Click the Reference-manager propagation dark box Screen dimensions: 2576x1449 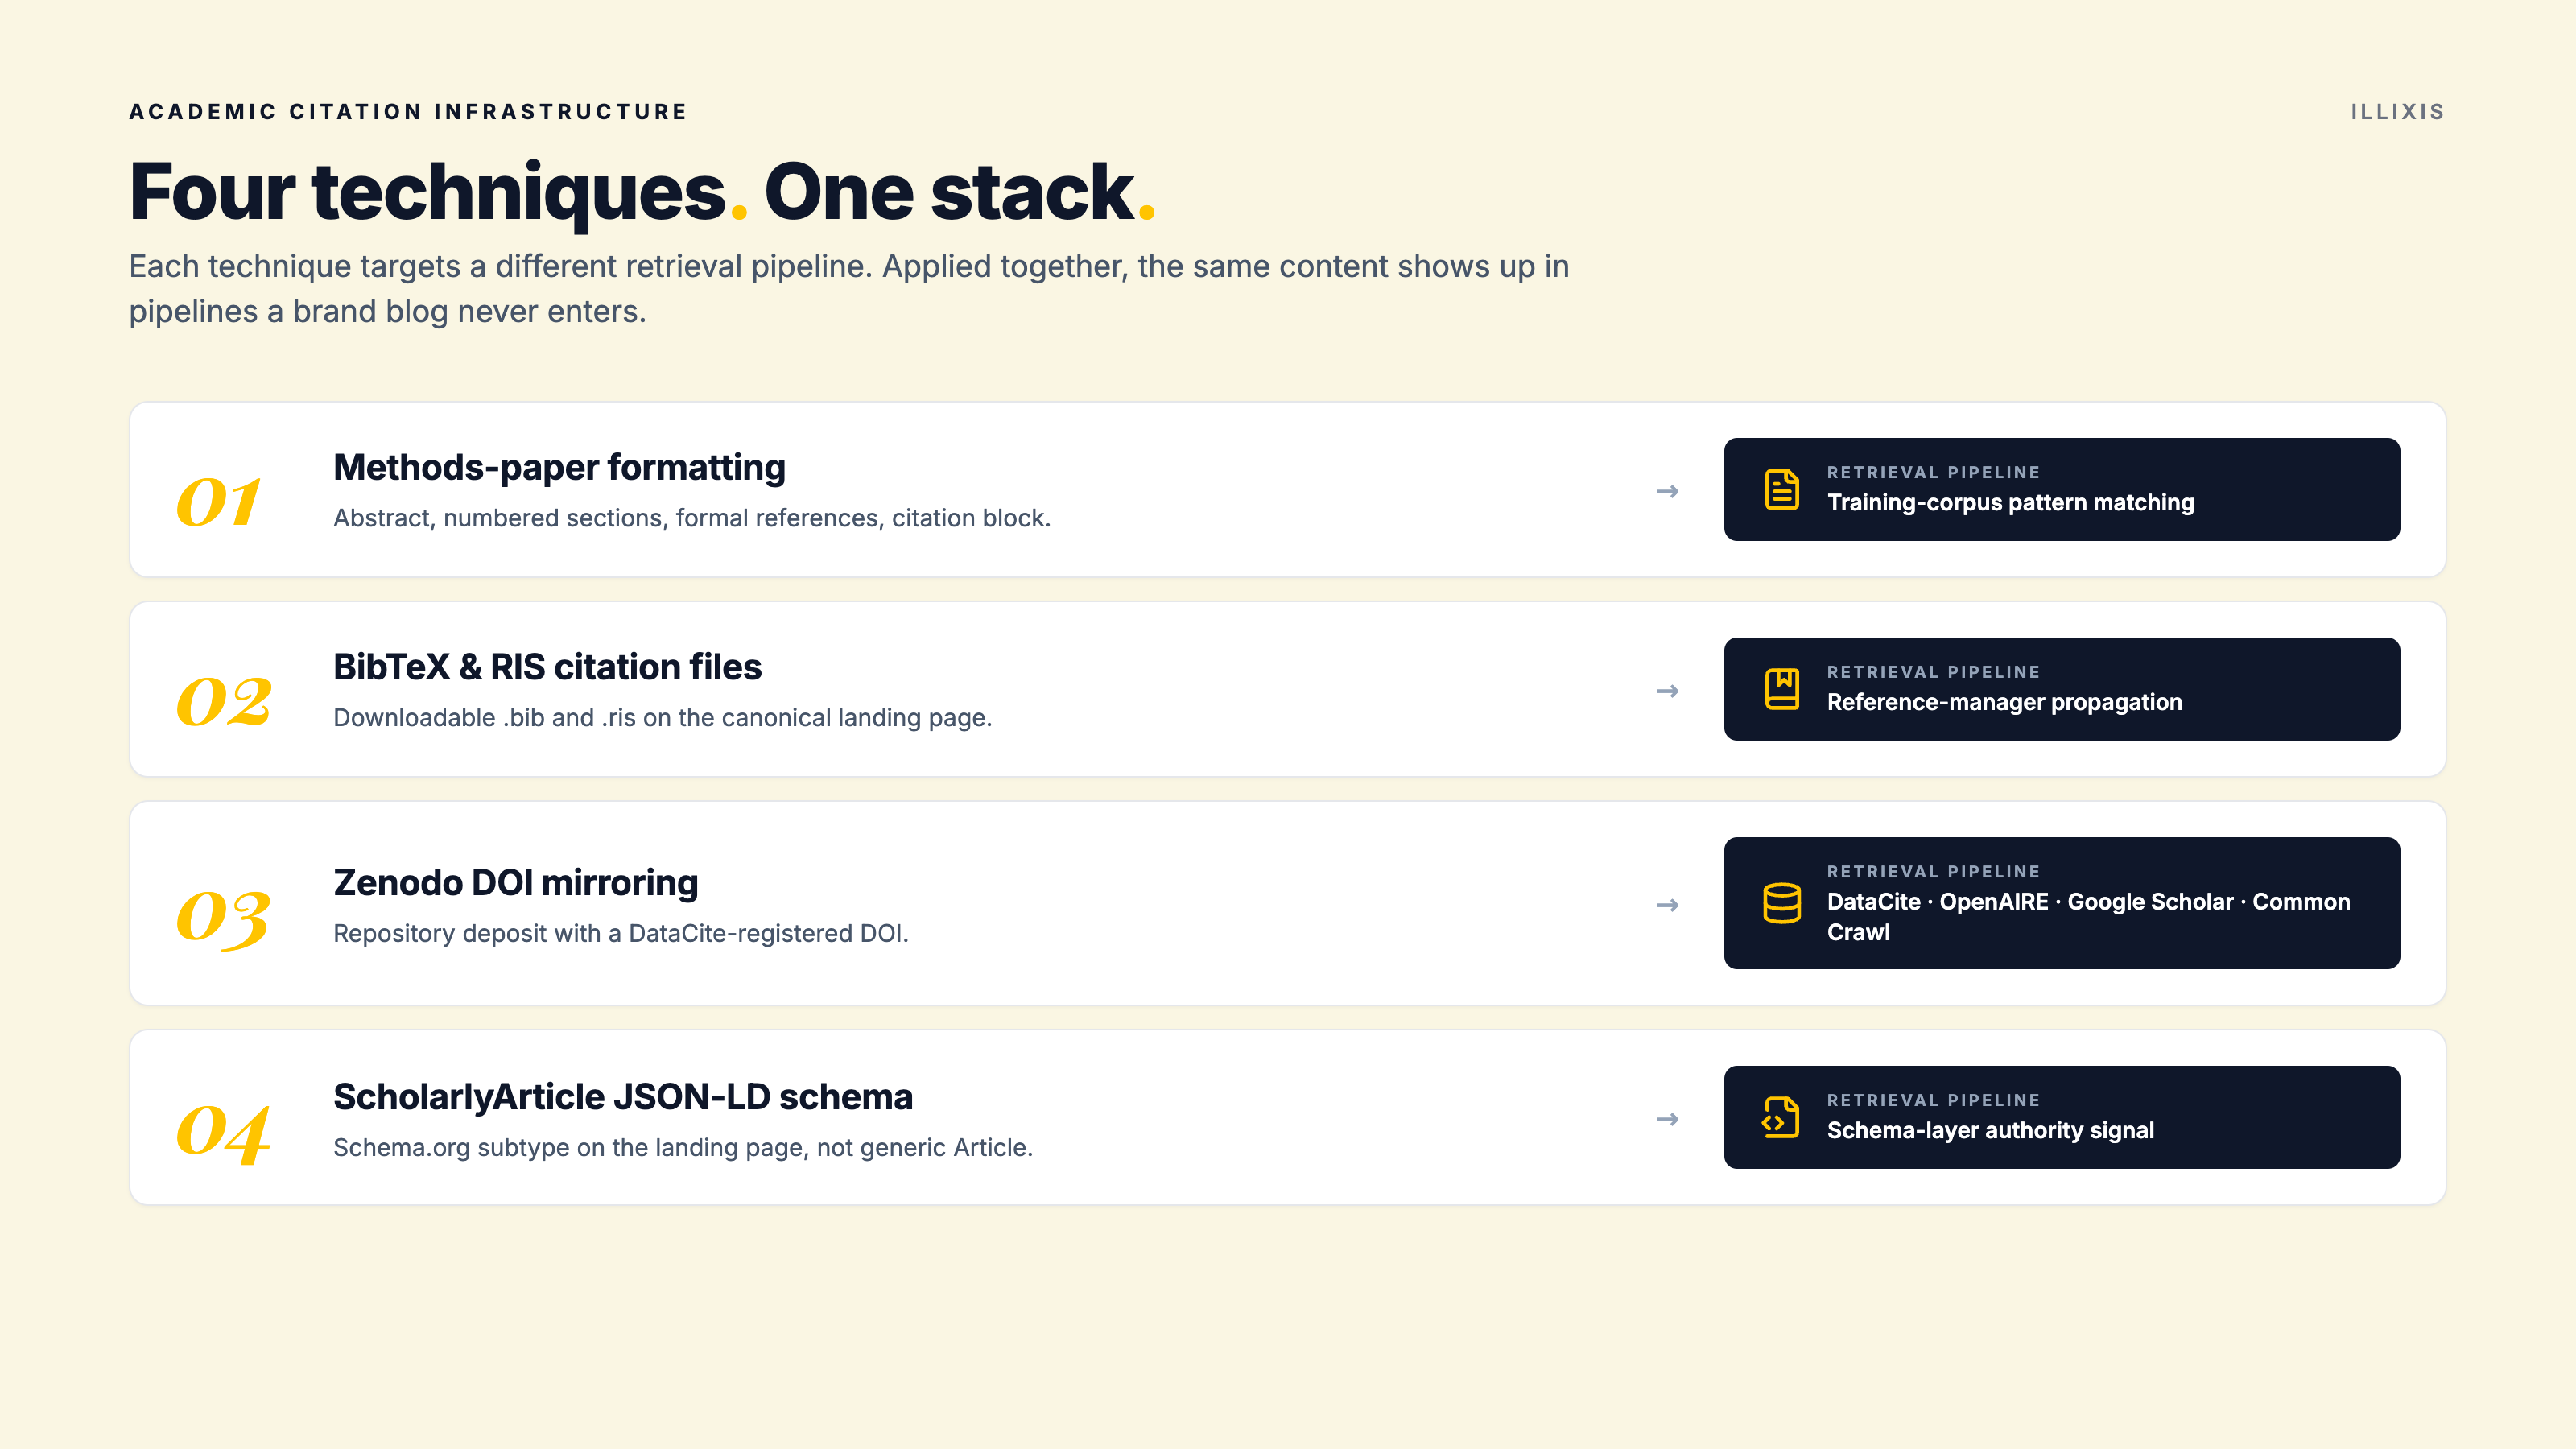click(2061, 689)
